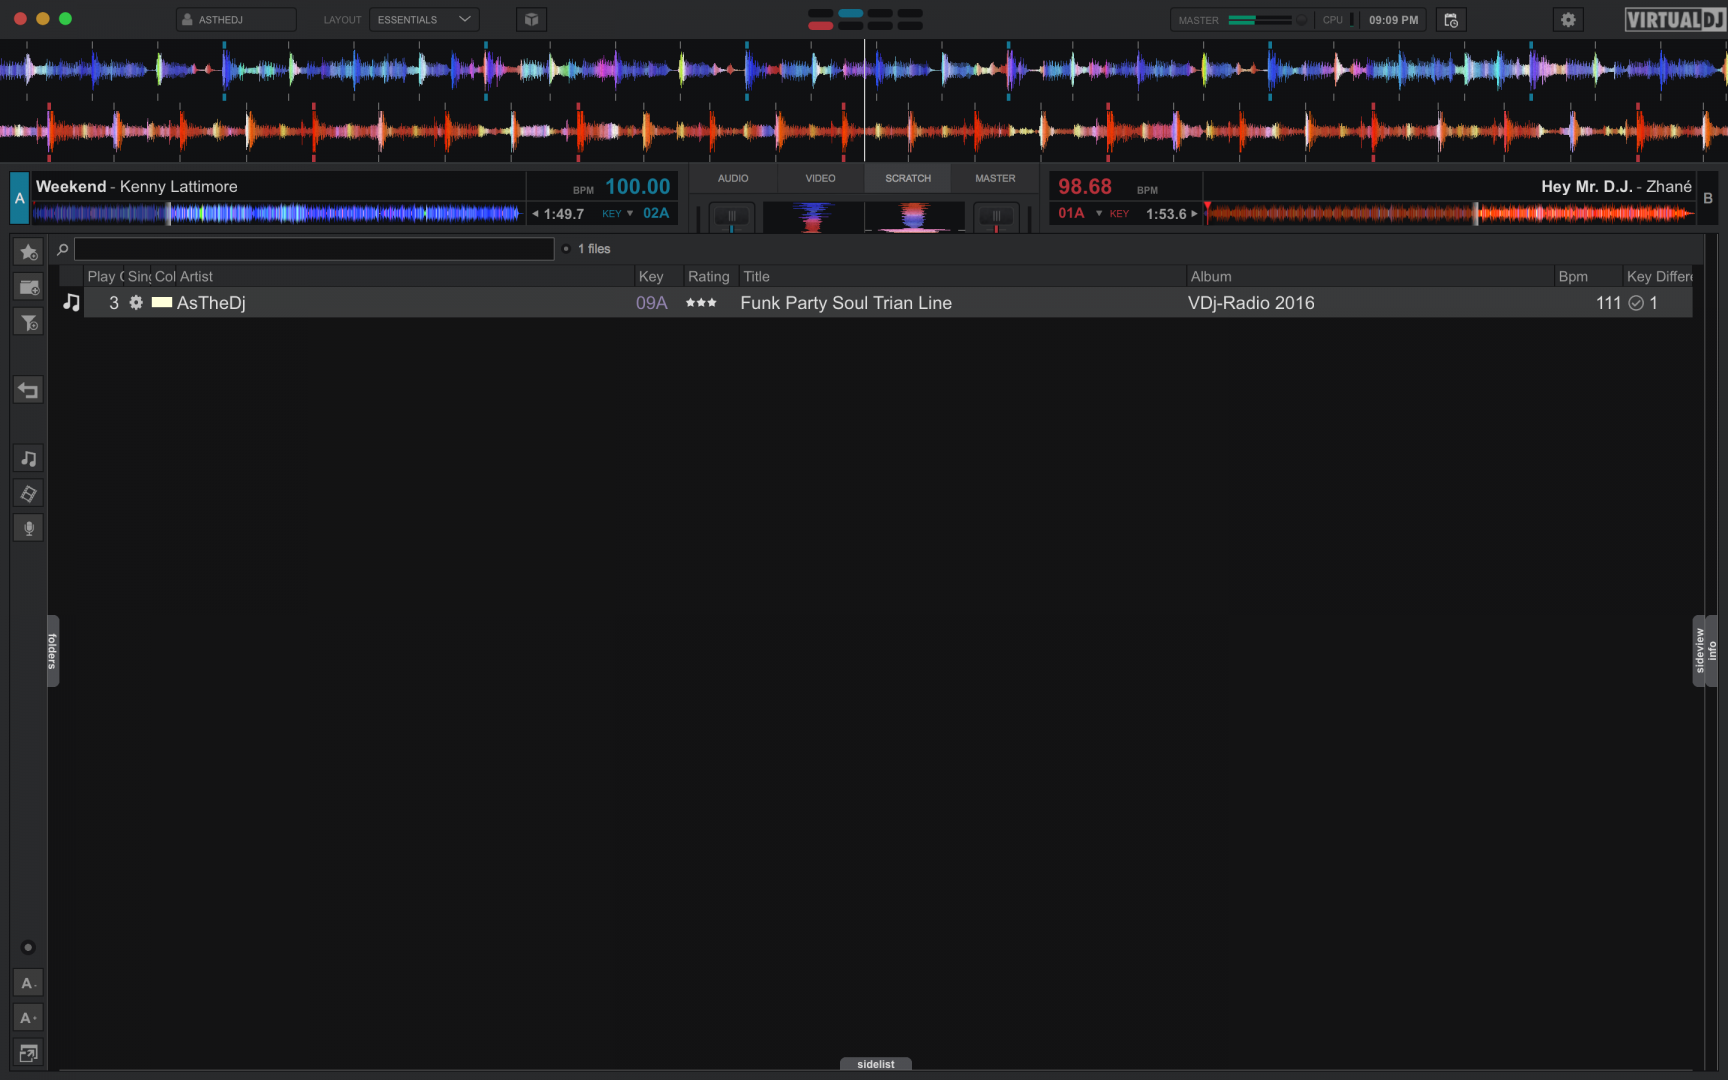Click the VirtualDJ logo

1675,20
